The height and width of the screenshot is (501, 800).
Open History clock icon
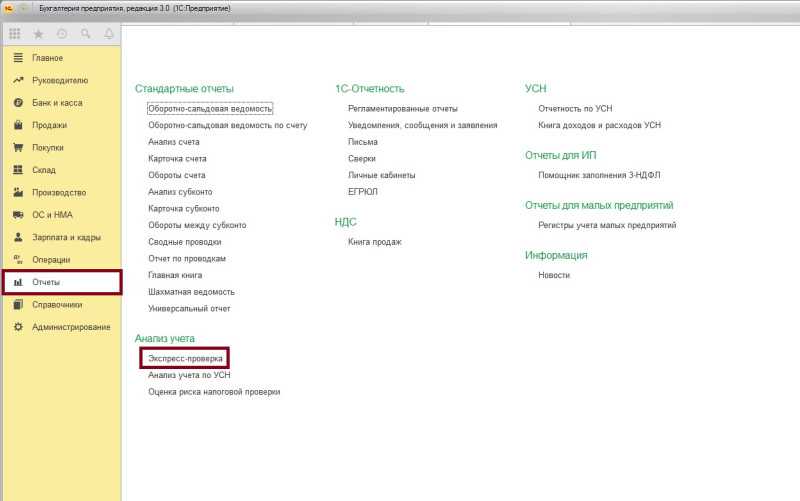click(x=62, y=34)
